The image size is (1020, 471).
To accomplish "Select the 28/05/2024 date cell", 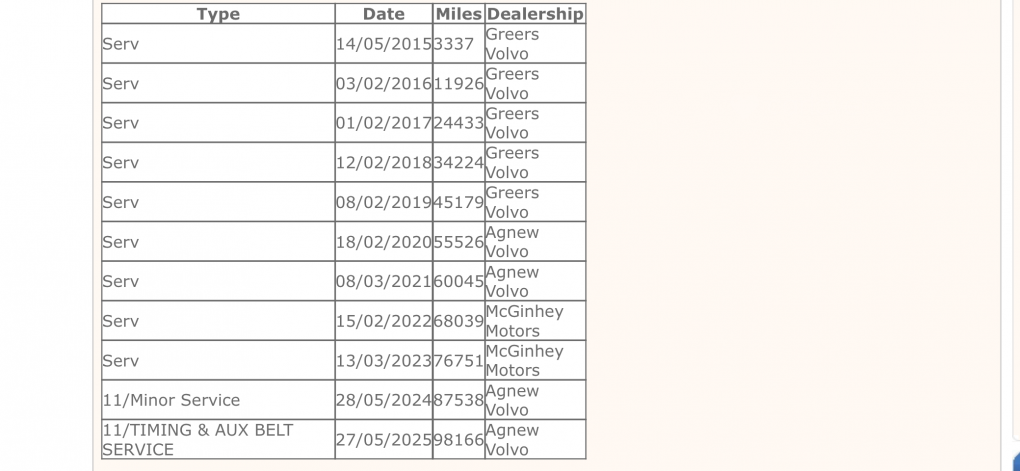I will coord(384,400).
